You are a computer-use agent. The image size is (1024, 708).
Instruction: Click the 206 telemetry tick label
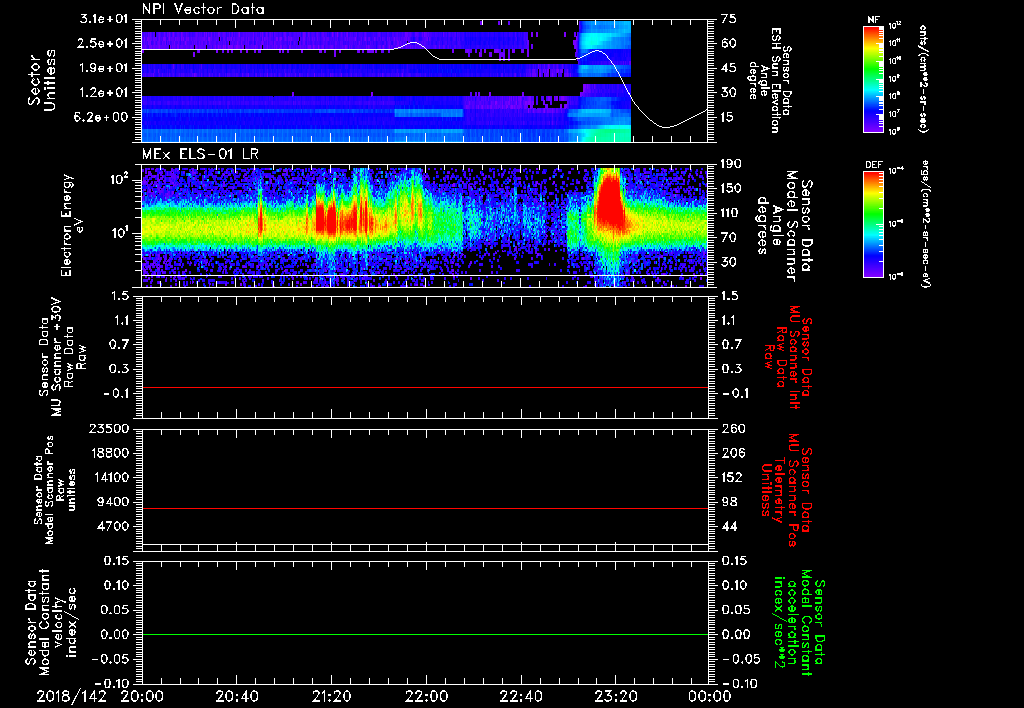pyautogui.click(x=731, y=453)
